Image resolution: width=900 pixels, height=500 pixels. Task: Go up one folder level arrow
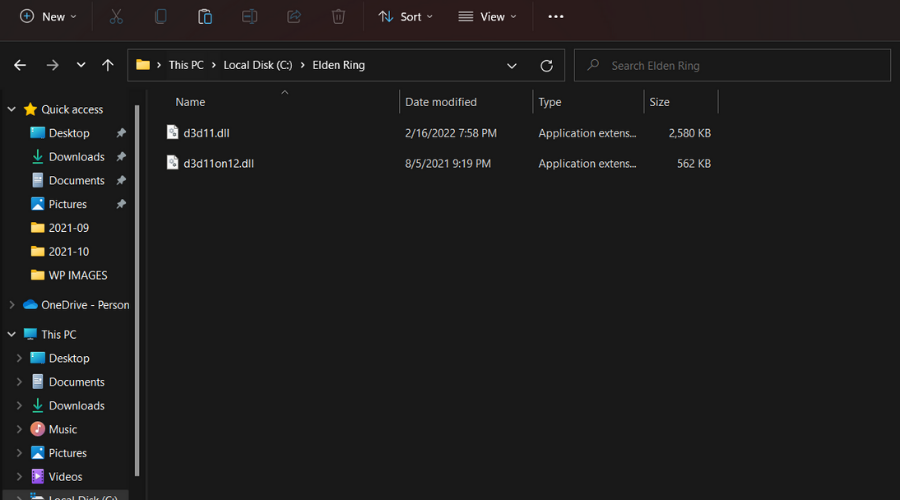click(107, 65)
